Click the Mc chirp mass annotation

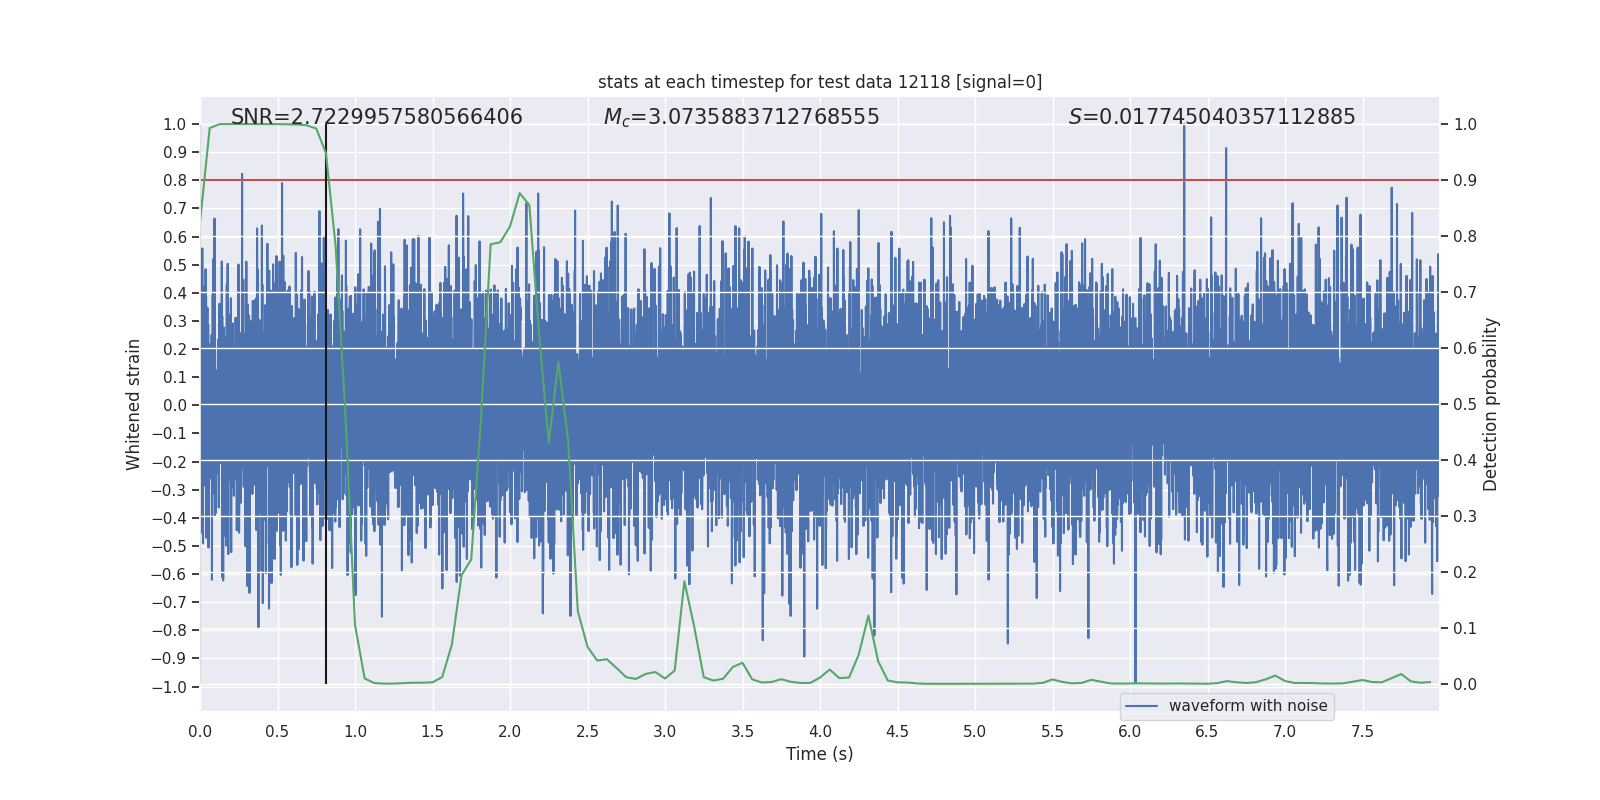[741, 117]
